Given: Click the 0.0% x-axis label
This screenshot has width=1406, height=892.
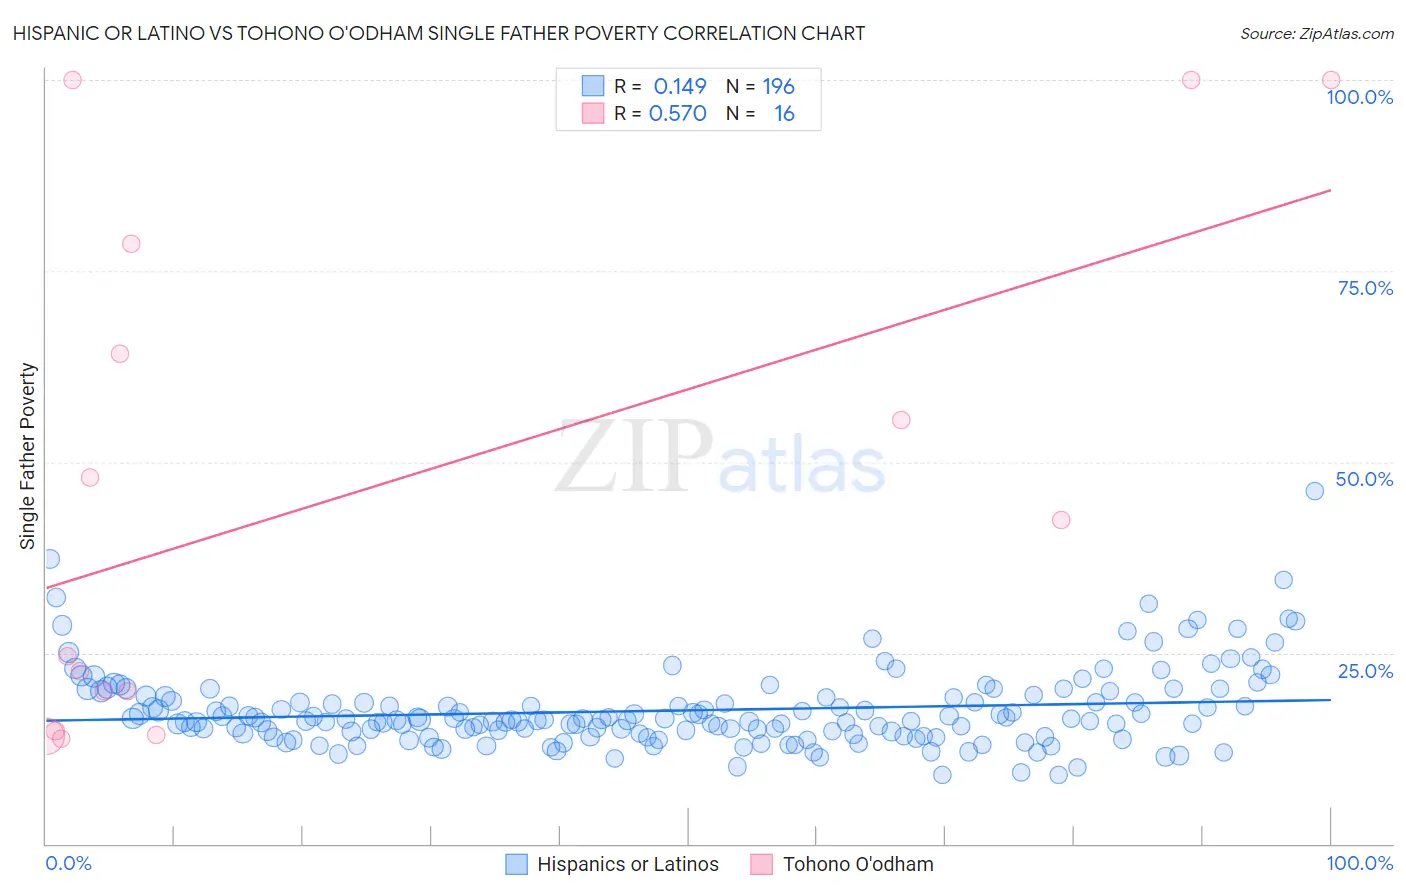Looking at the screenshot, I should click(69, 863).
